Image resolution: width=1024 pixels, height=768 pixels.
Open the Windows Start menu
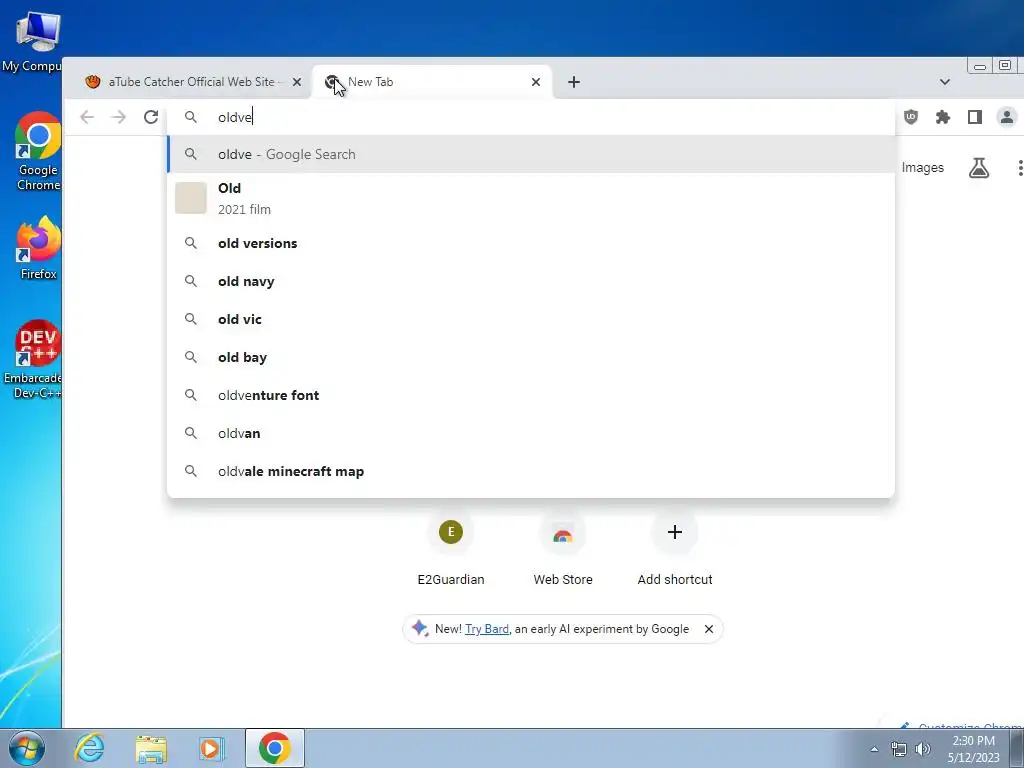(27, 748)
